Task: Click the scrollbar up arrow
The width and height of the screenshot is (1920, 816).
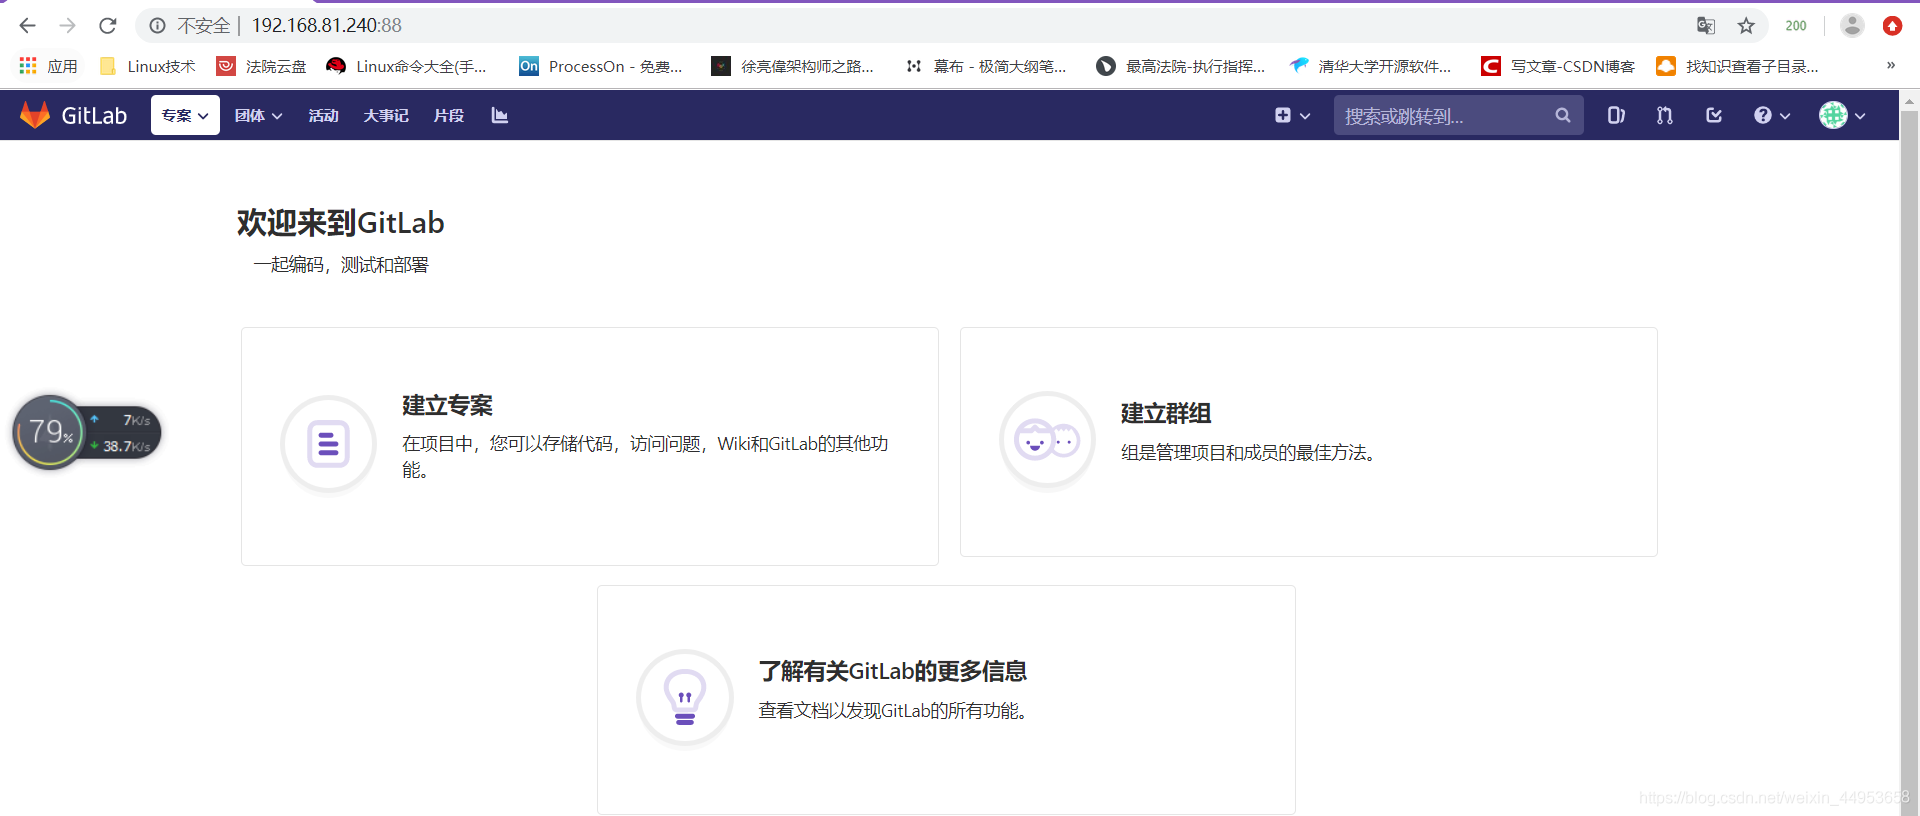Action: click(1909, 101)
